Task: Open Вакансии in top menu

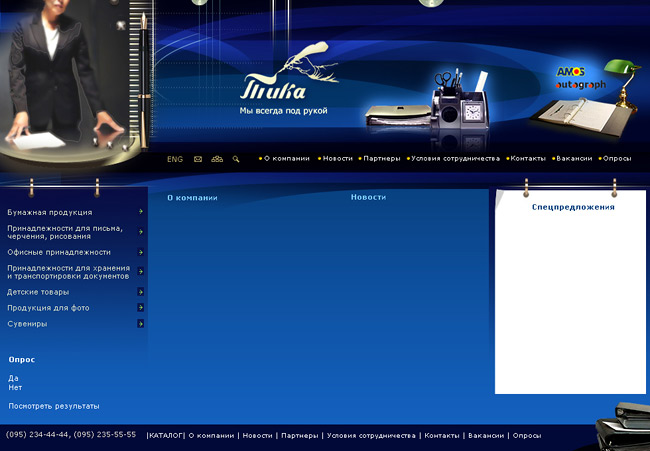Action: tap(574, 158)
